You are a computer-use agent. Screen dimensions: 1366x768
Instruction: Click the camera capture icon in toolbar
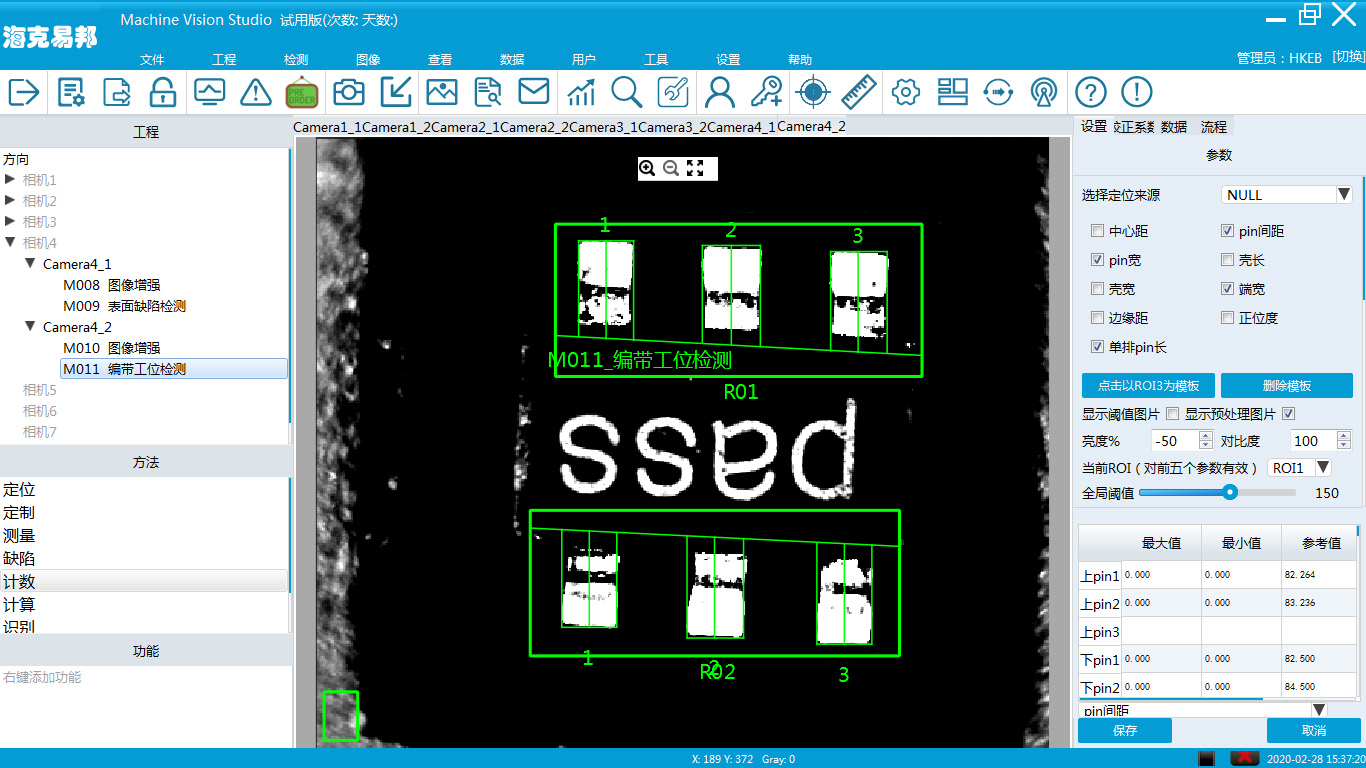pos(349,93)
